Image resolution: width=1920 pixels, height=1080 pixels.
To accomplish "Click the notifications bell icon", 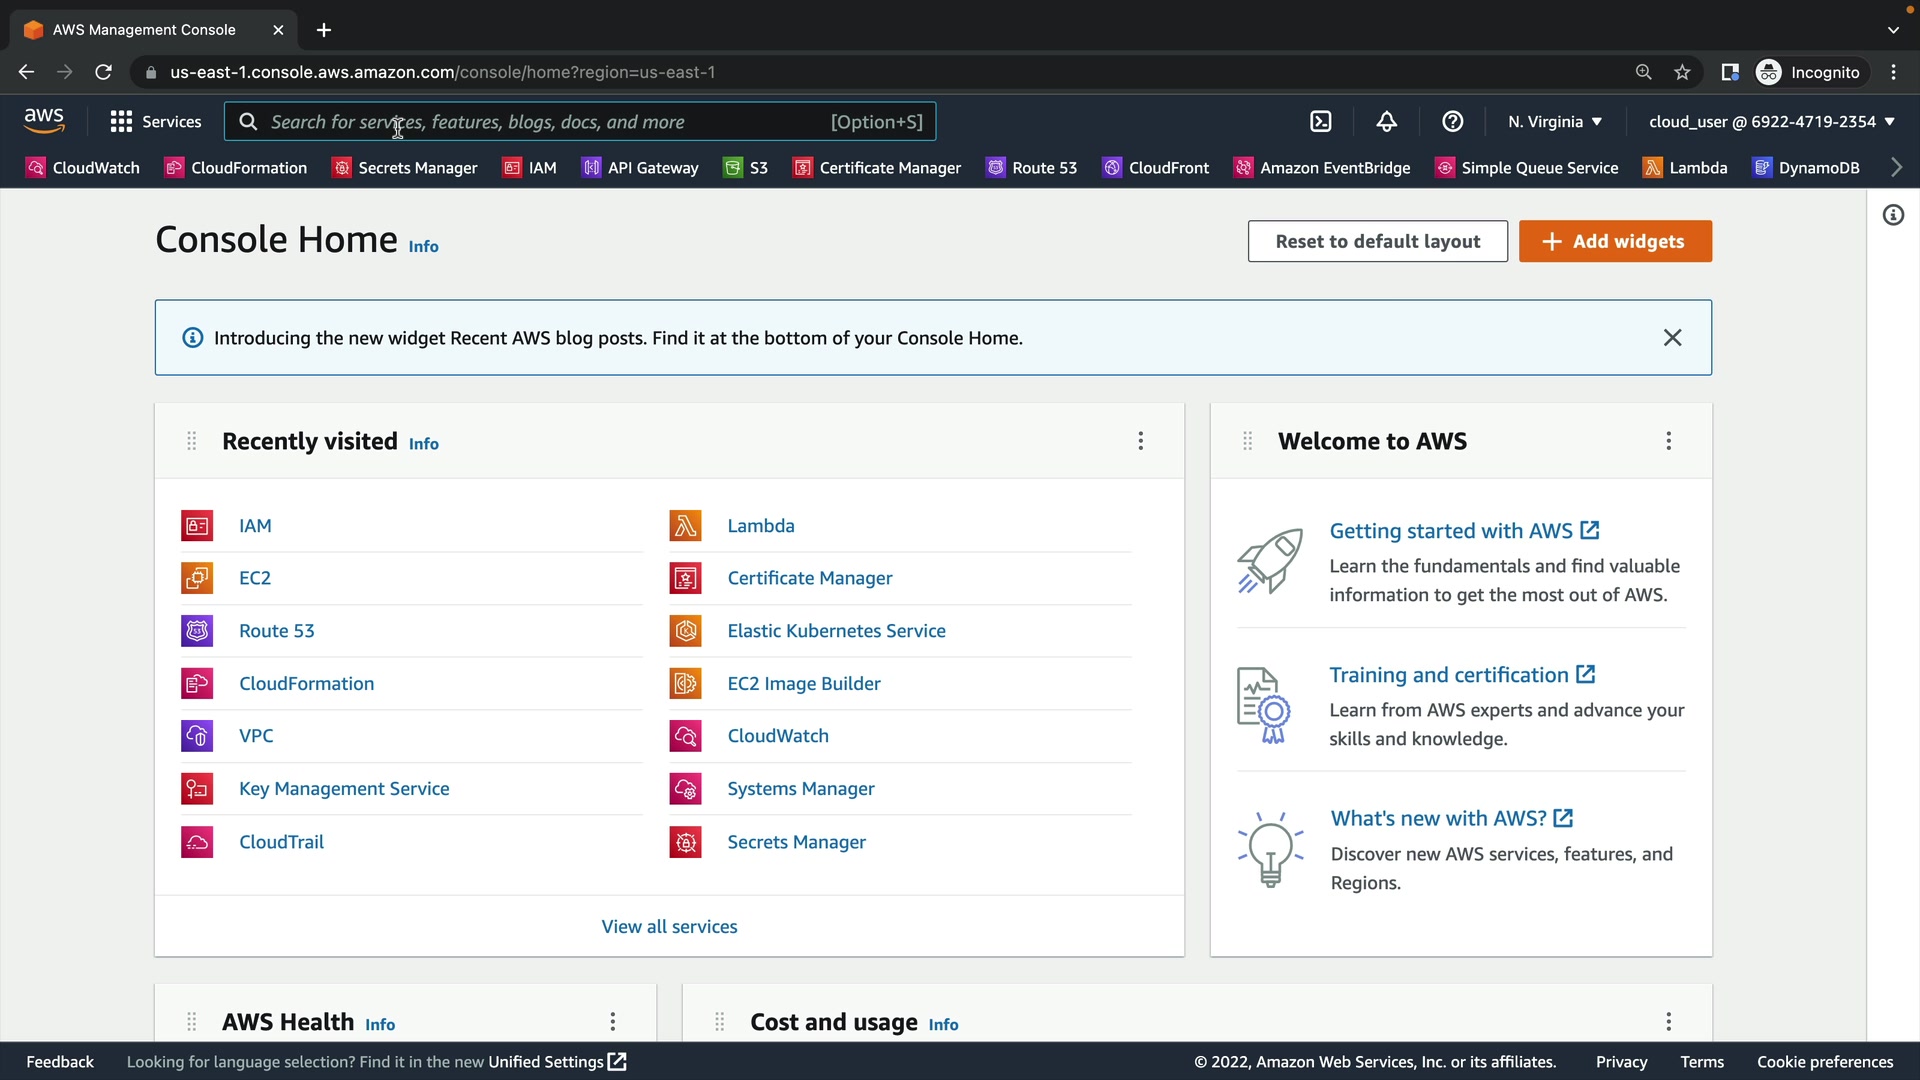I will 1386,122.
